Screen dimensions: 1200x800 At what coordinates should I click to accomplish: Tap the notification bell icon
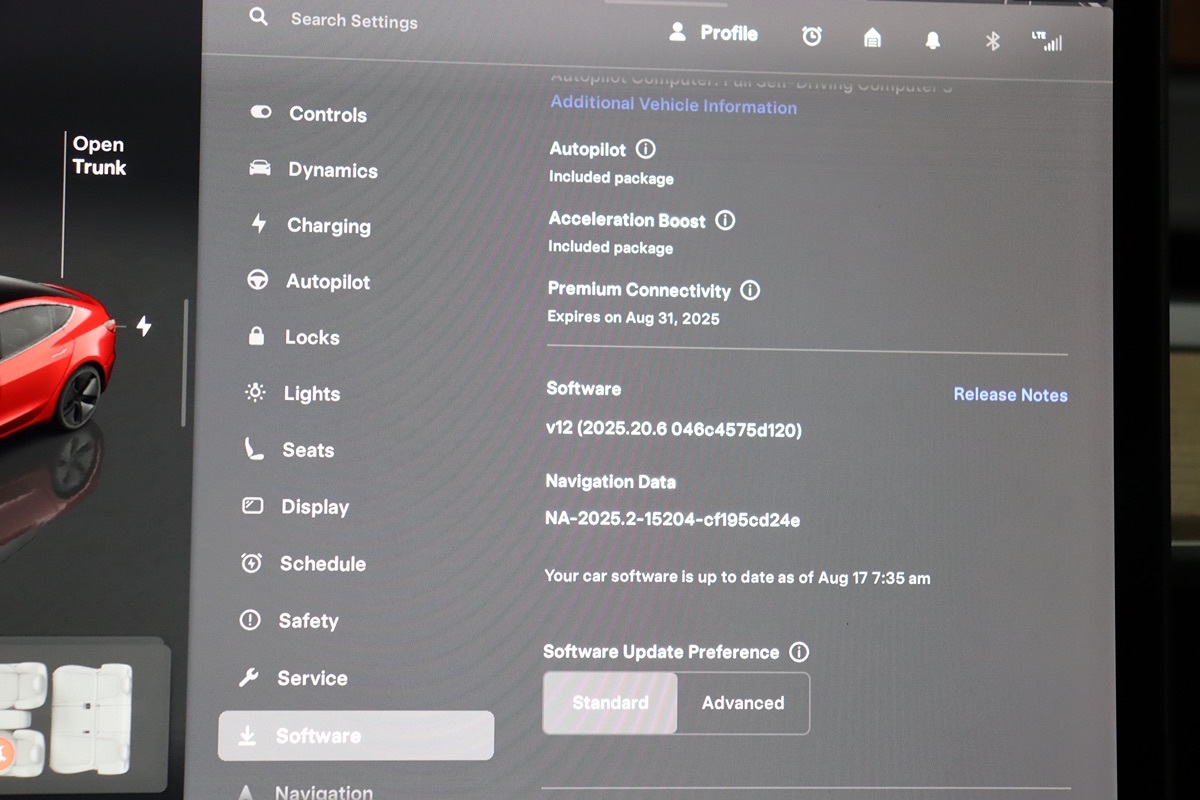coord(932,40)
